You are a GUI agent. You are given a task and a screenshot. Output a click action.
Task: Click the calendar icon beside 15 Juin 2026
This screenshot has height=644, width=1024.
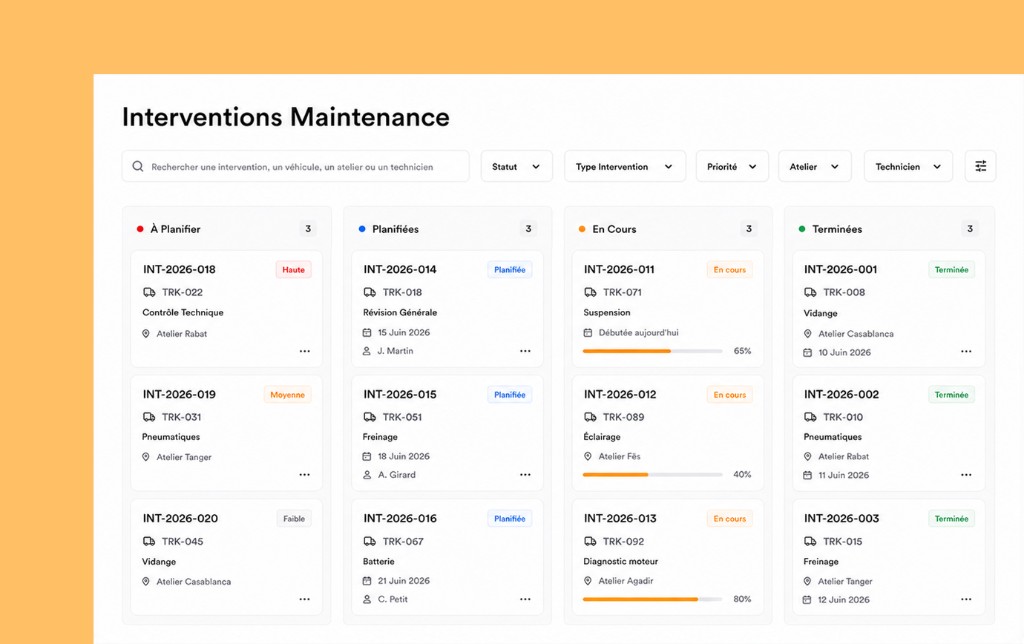(367, 332)
